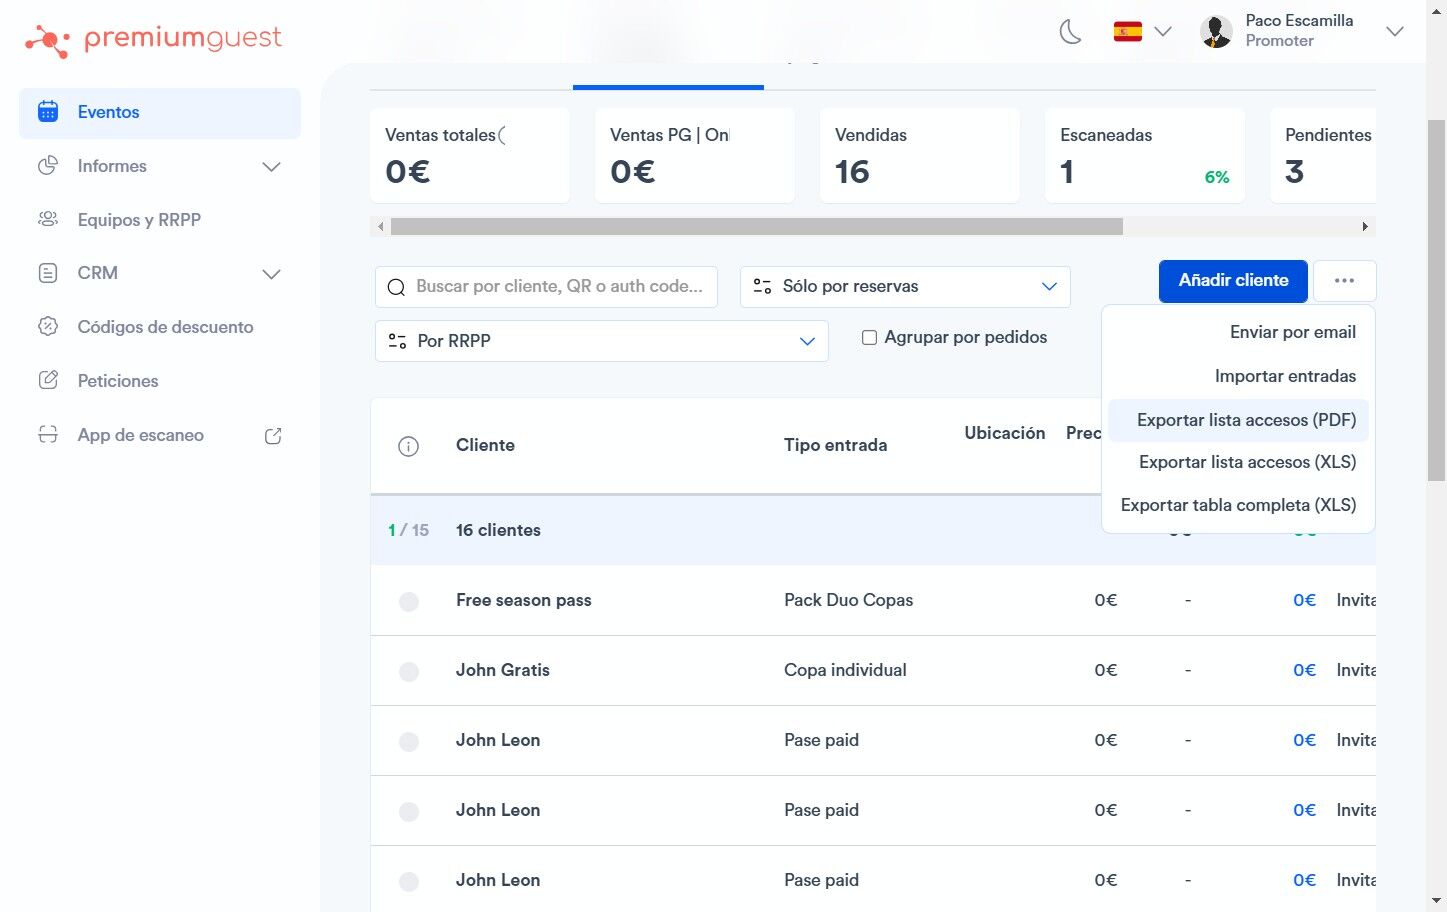1447x912 pixels.
Task: Select Importar entradas from the menu
Action: coord(1285,376)
